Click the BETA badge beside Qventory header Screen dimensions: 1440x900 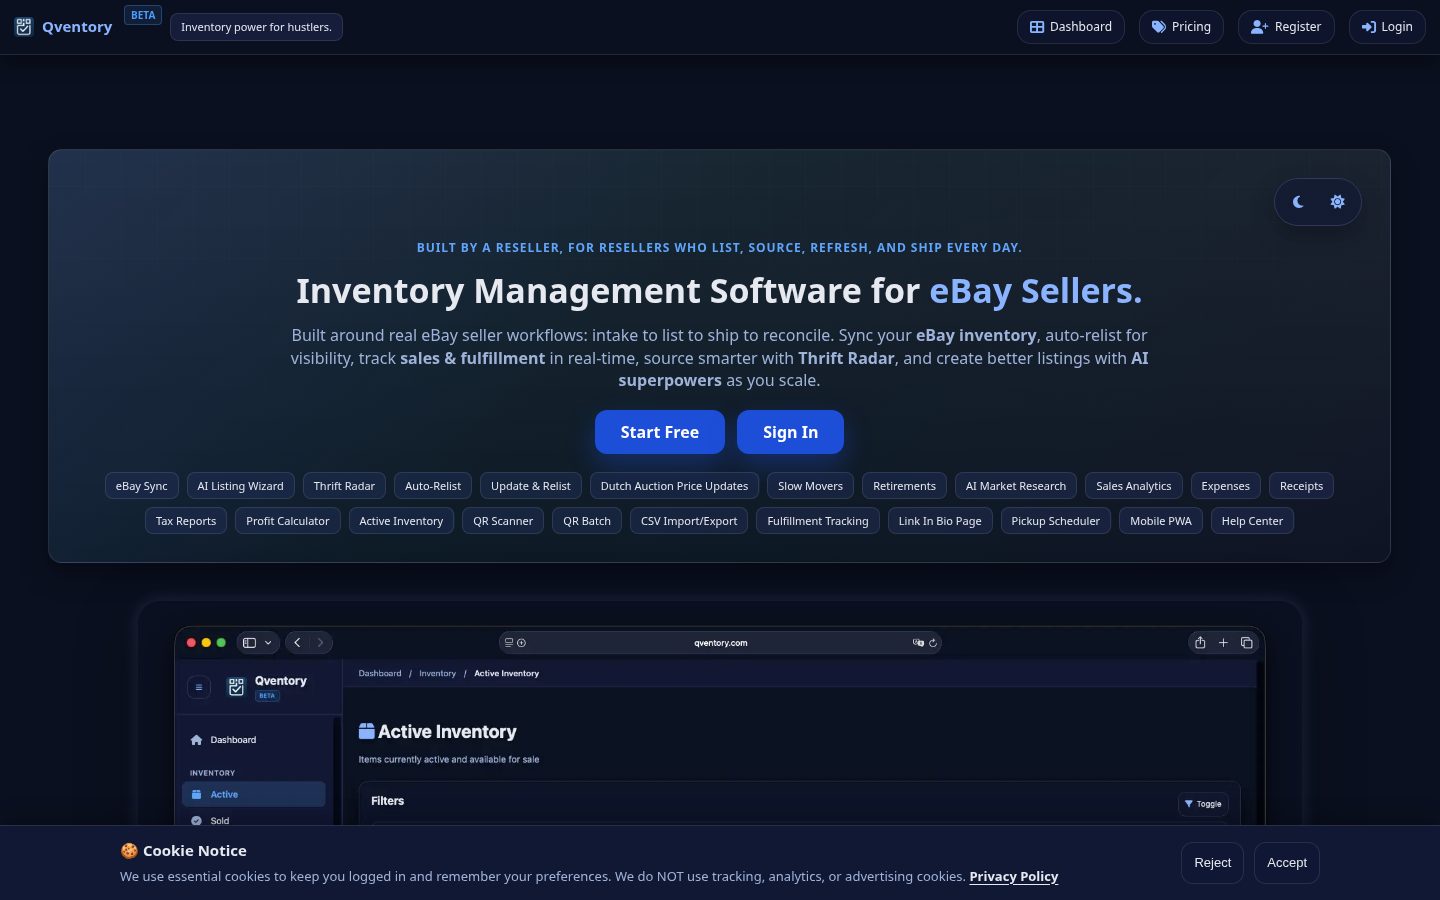143,15
